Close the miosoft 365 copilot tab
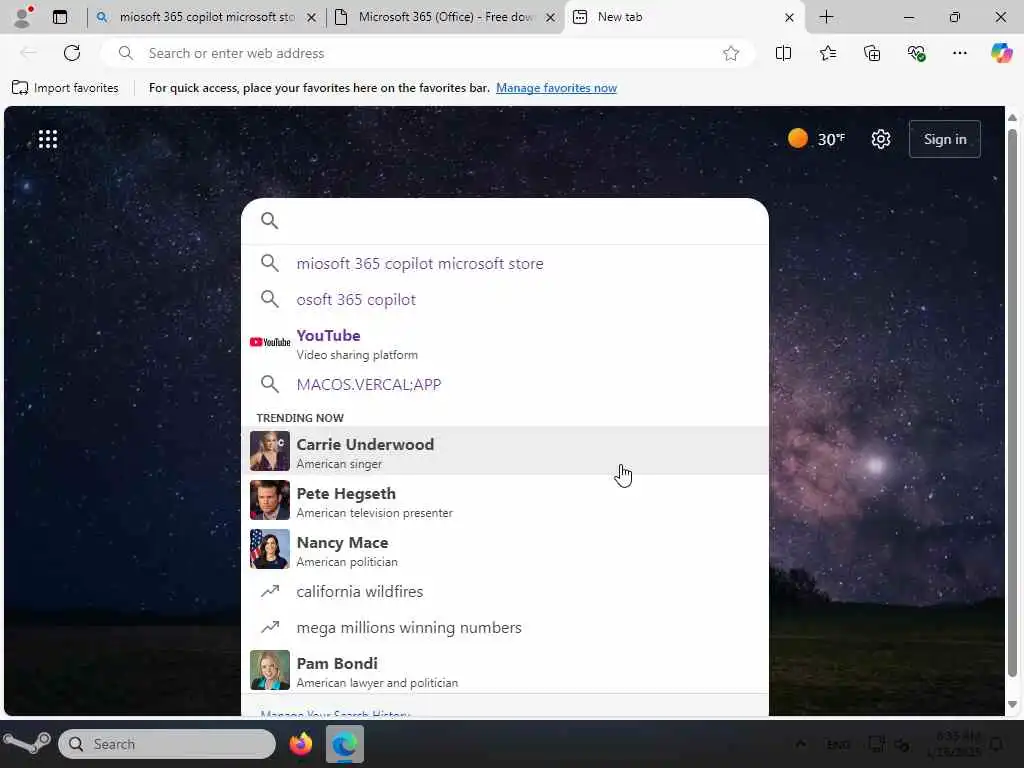This screenshot has height=768, width=1024. 312,18
